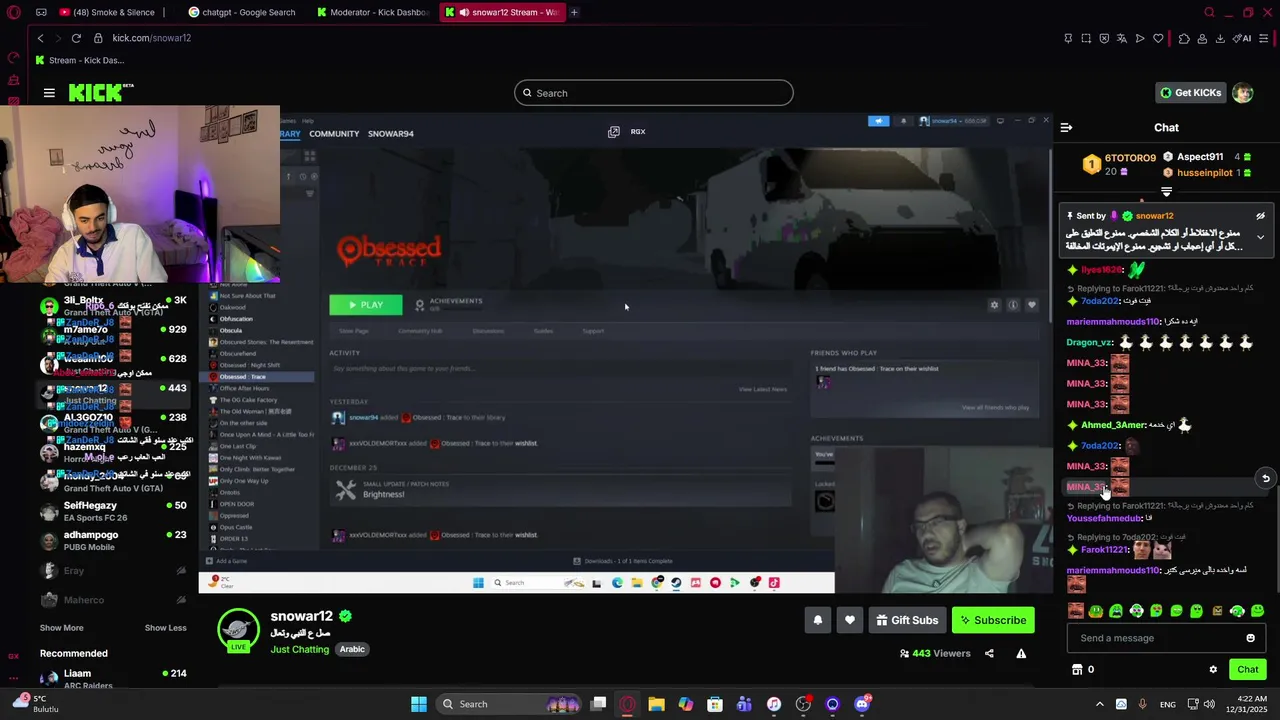Click the Gift Subs button
Screen dimensions: 1280x720
907,620
